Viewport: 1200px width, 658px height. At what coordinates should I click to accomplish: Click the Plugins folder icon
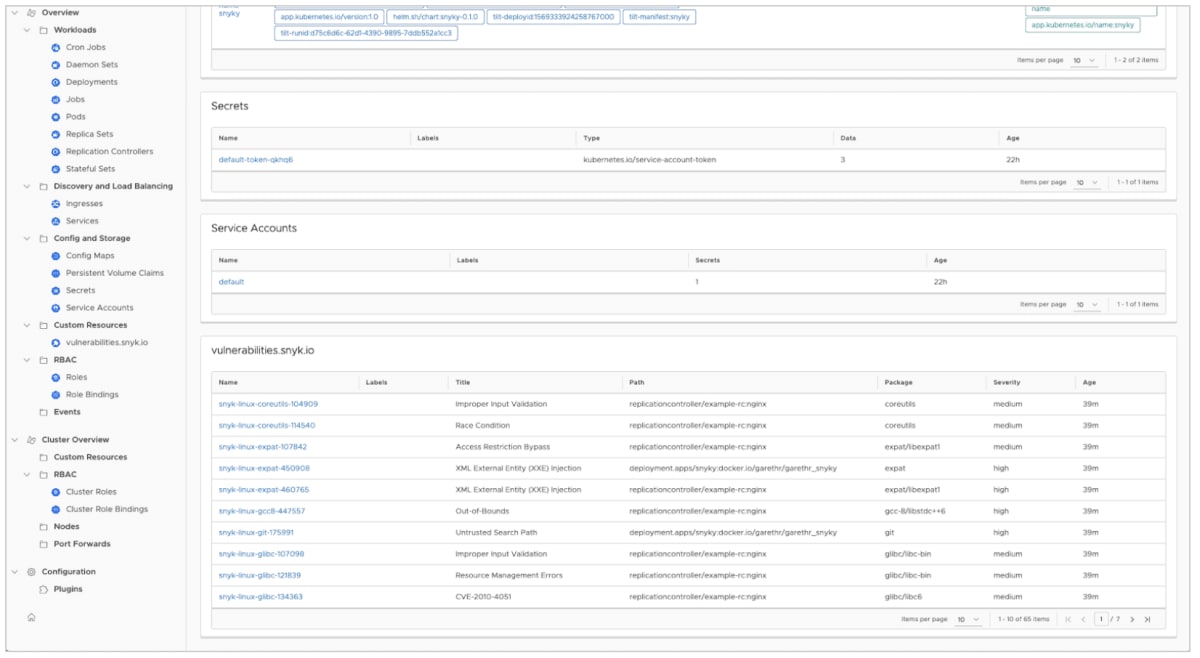[43, 589]
